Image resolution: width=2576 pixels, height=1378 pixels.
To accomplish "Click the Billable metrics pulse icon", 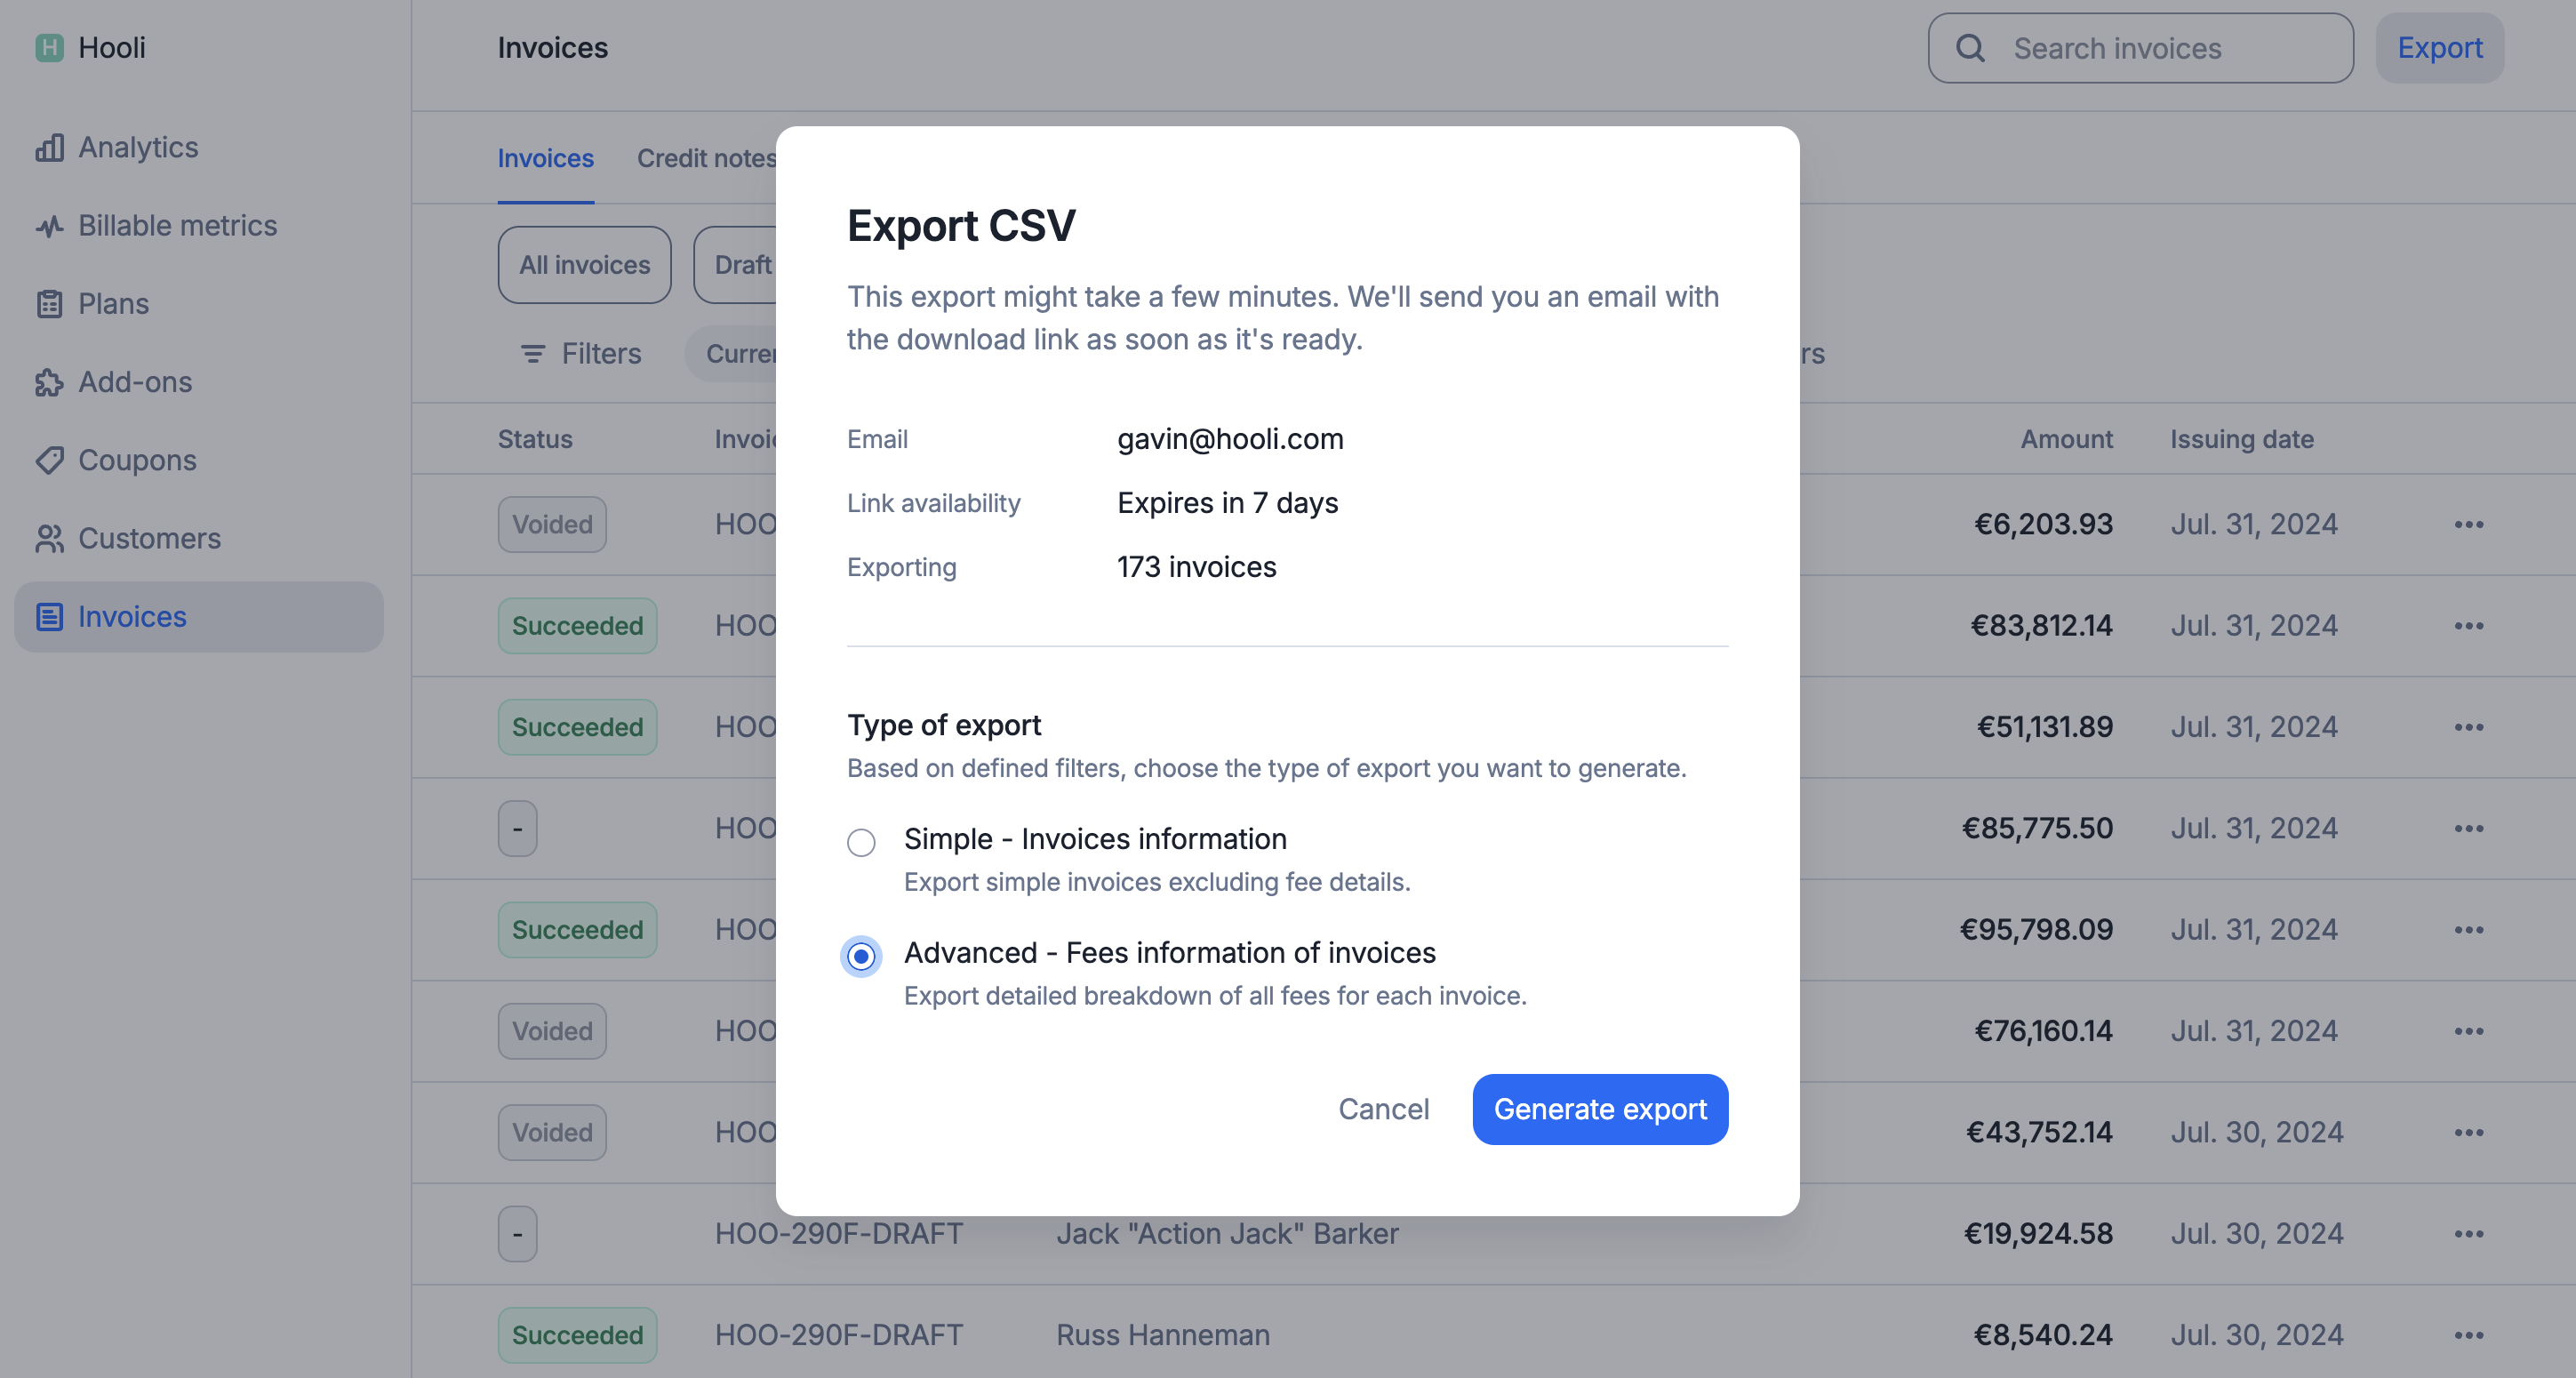I will click(x=49, y=226).
